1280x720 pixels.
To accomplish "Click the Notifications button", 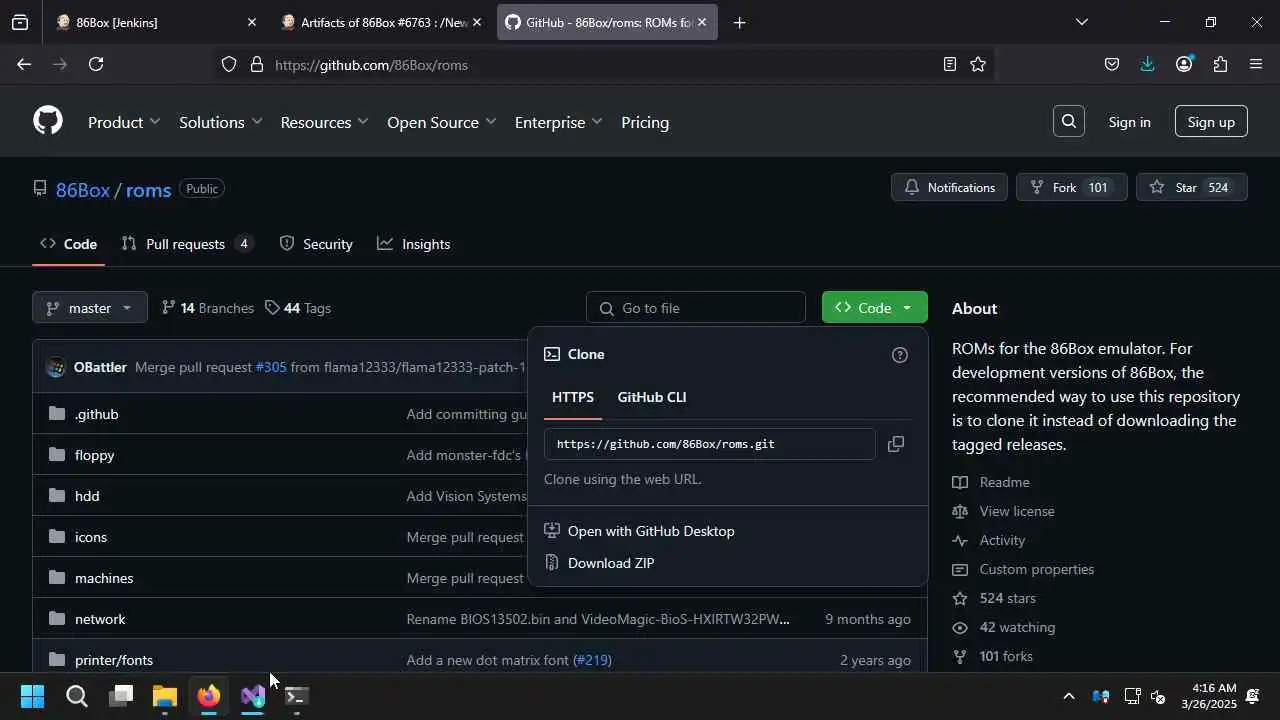I will click(950, 187).
